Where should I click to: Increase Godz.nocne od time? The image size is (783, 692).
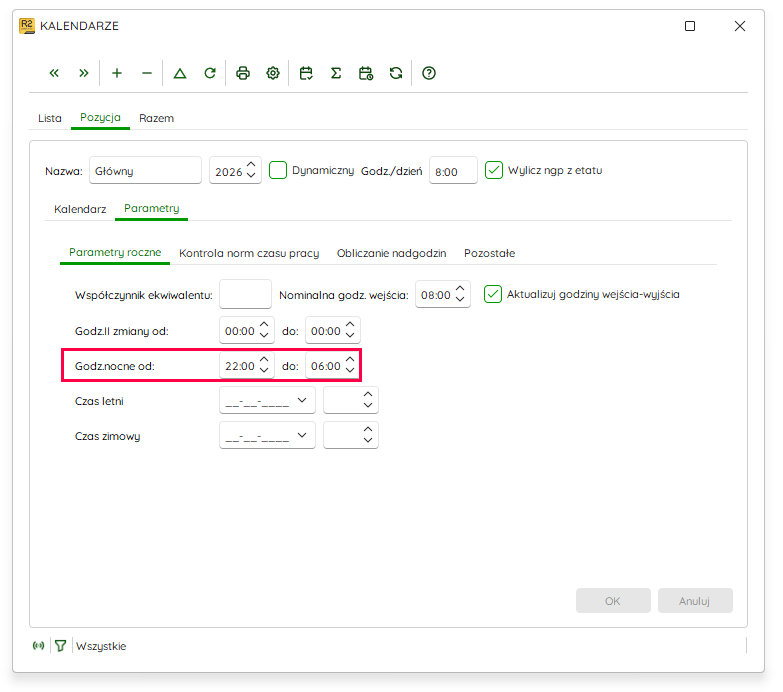click(x=264, y=359)
